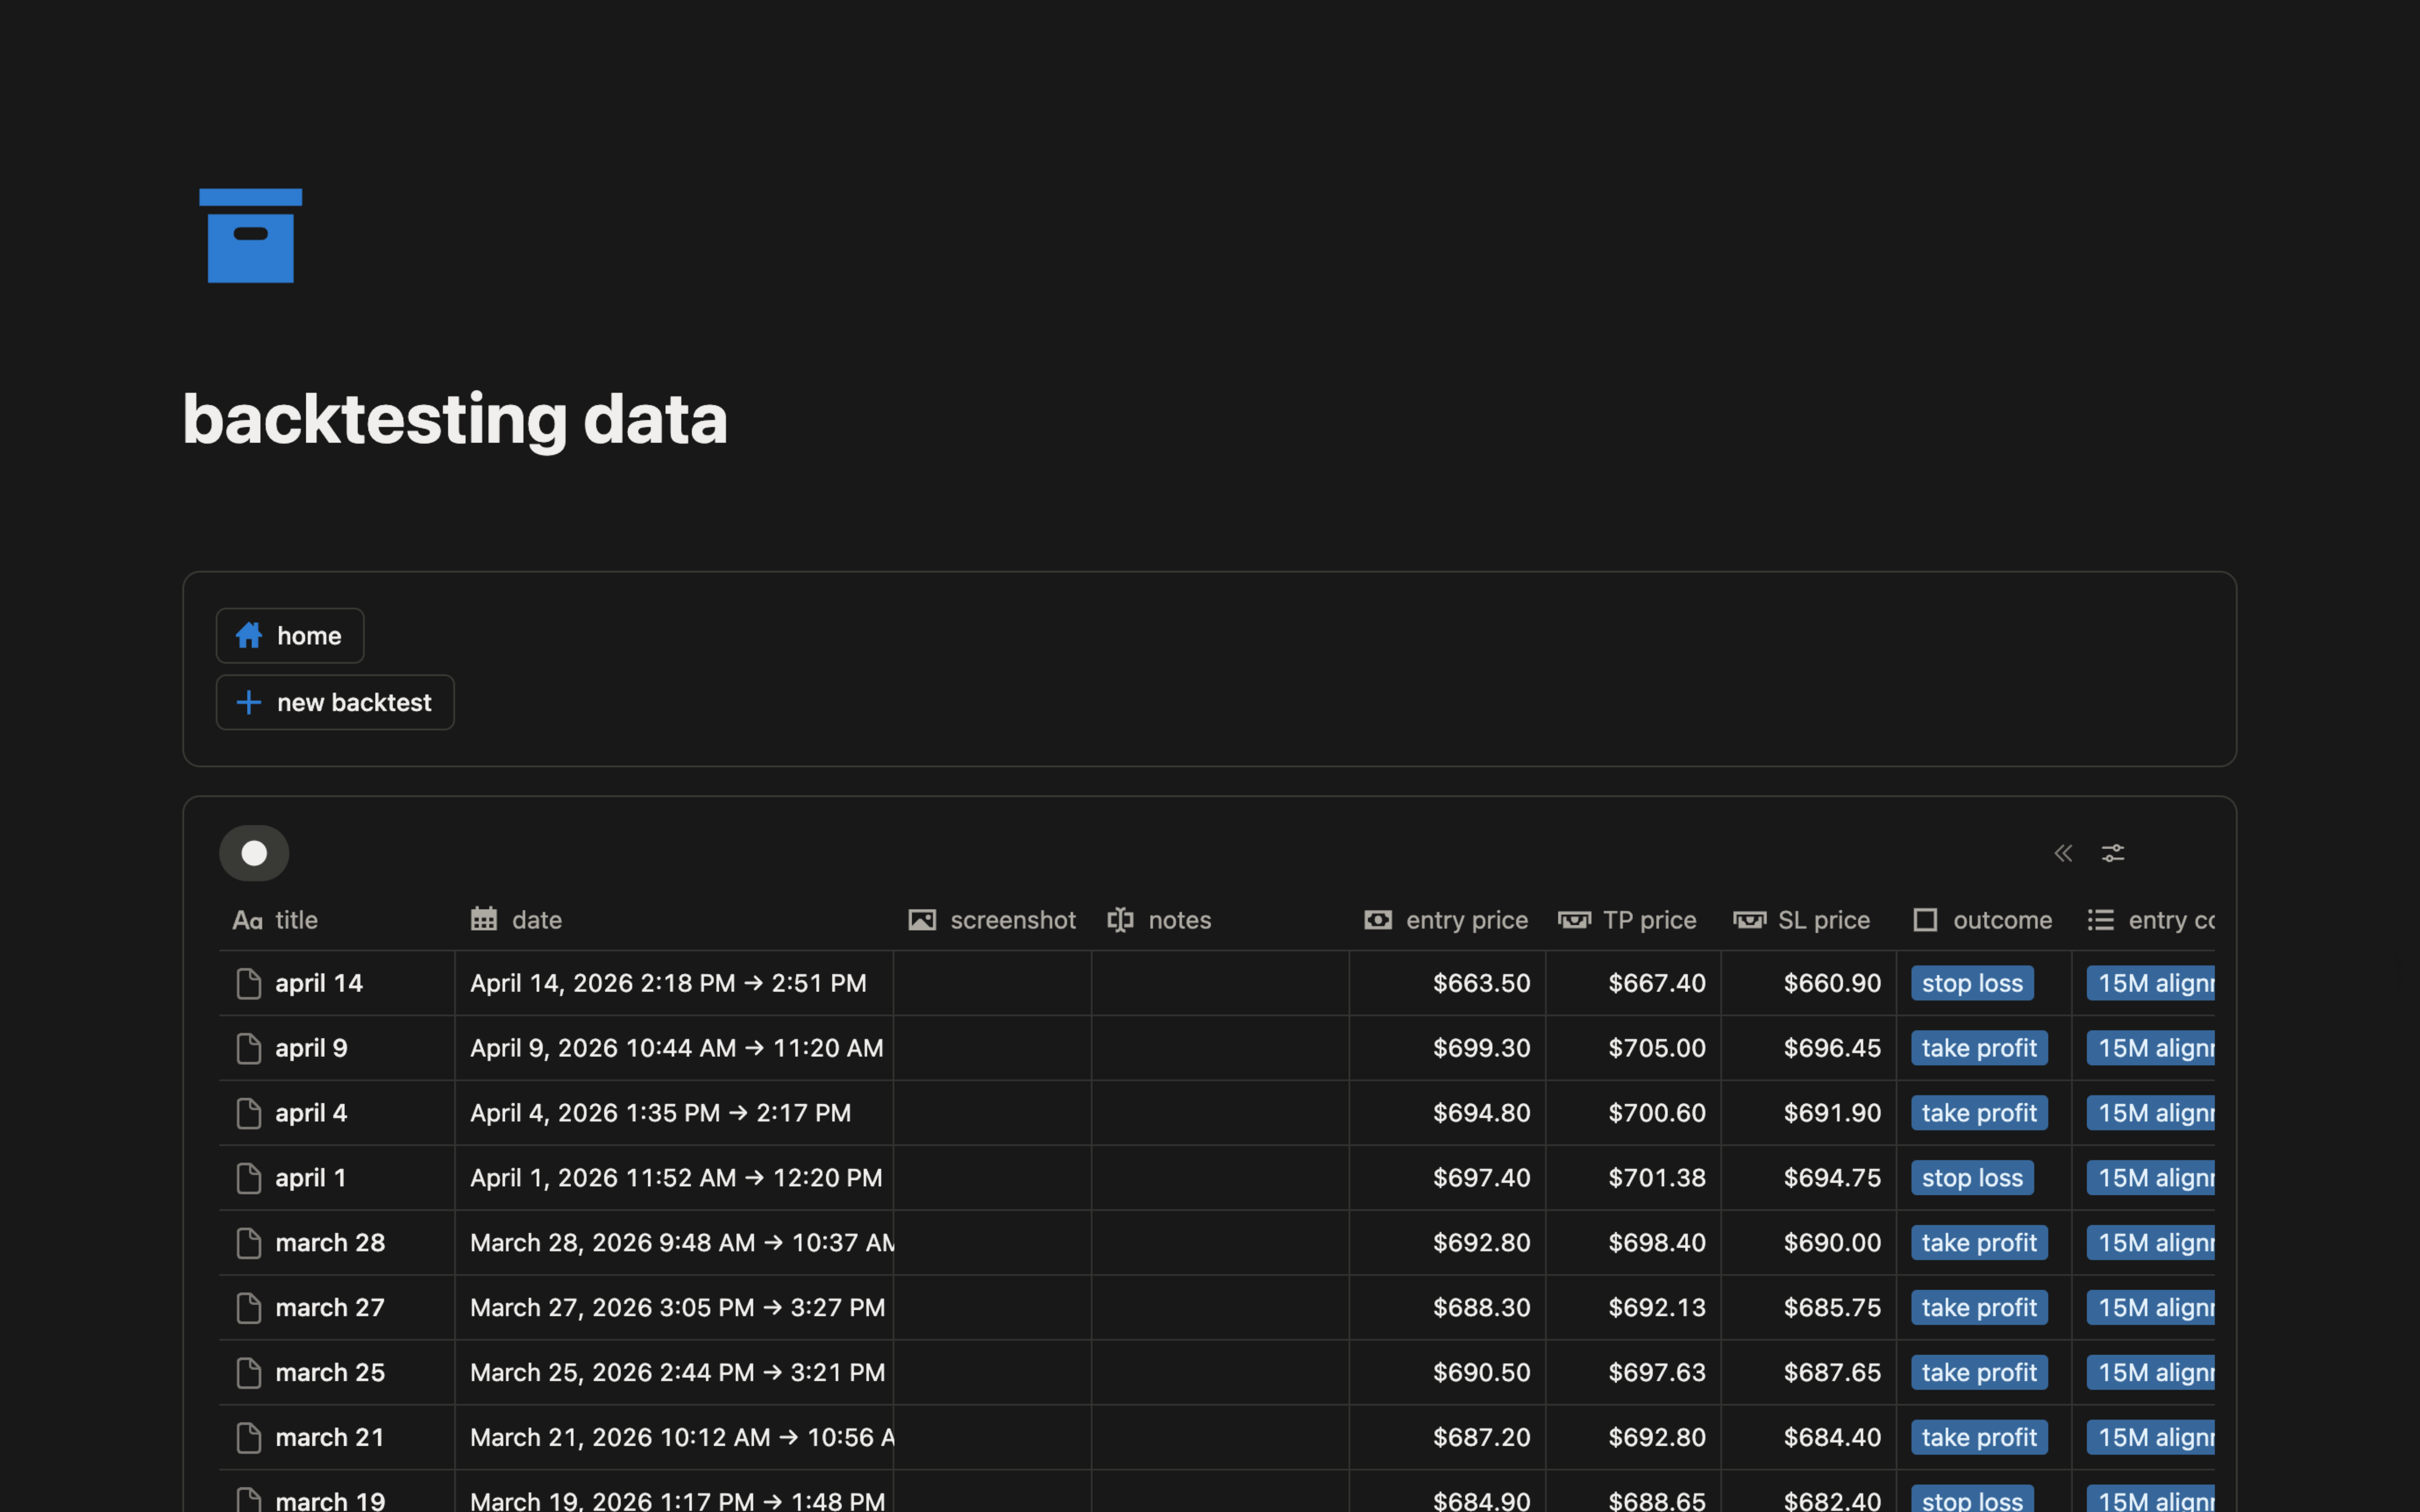Click entry price $663.50
The width and height of the screenshot is (2420, 1512).
(x=1481, y=983)
